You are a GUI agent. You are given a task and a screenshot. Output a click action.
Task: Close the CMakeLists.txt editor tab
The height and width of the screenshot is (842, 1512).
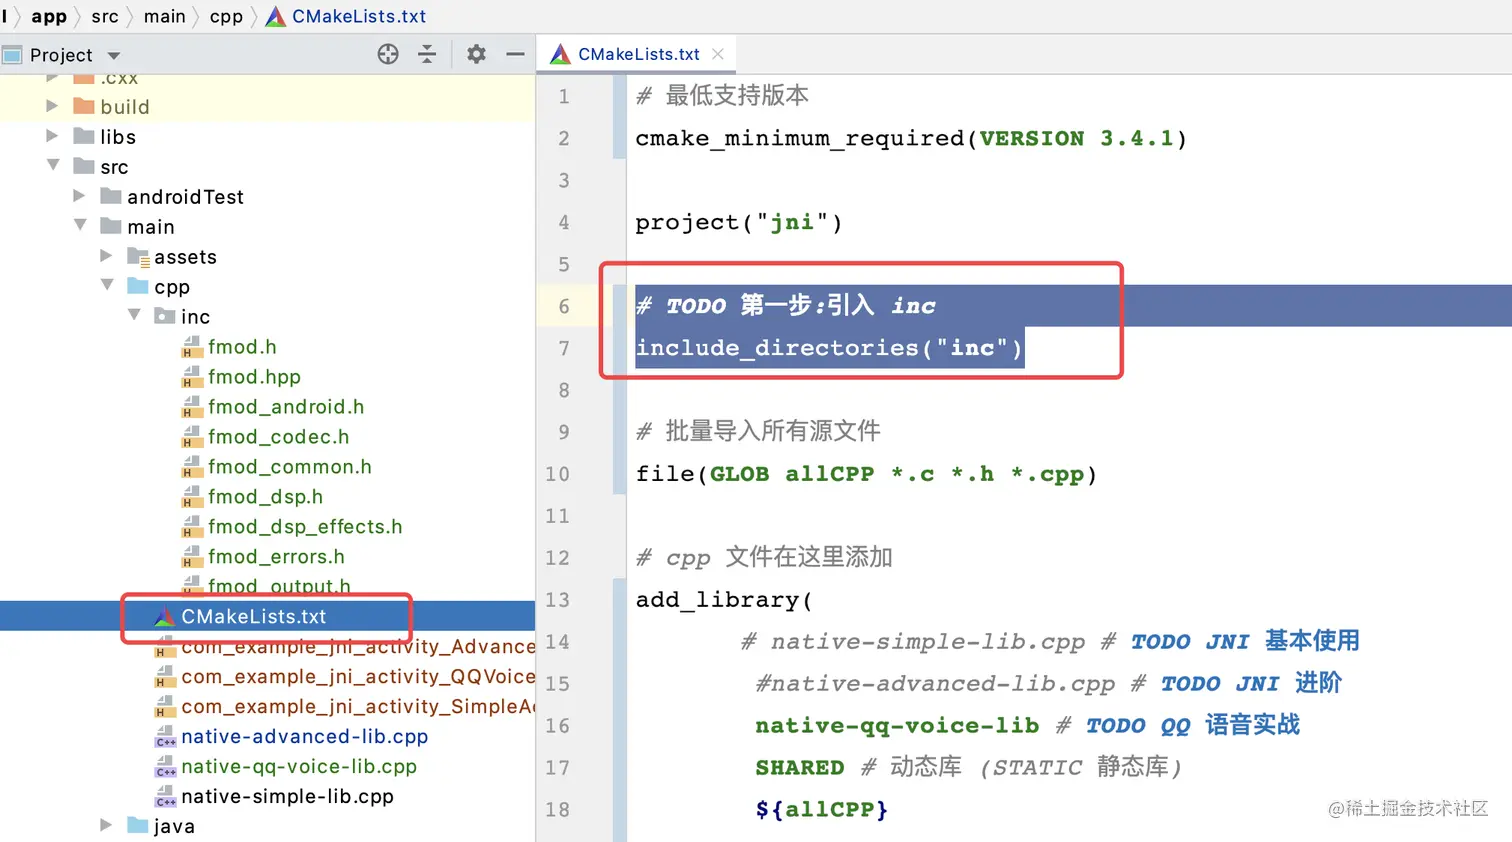(x=718, y=54)
